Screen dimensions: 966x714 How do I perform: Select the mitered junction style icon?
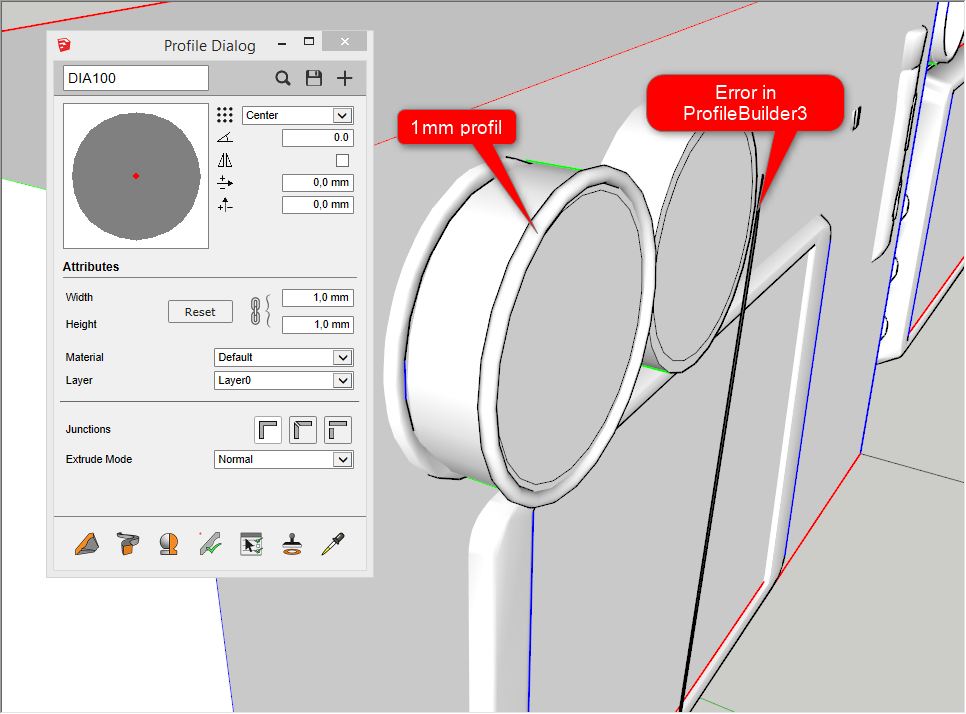[302, 430]
